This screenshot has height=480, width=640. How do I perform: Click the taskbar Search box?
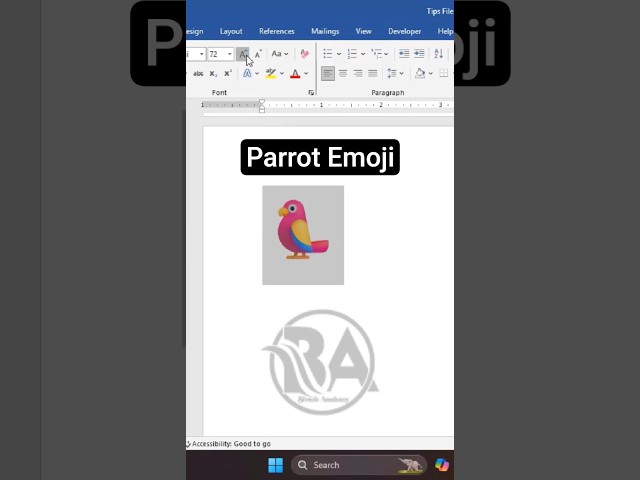point(359,465)
